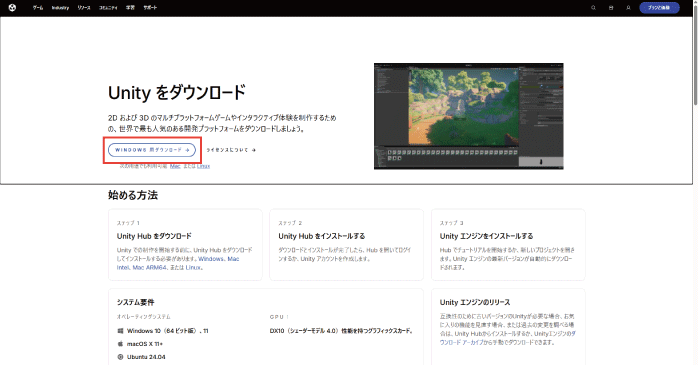
Task: Click the Mac ARM64 link in Step 1
Action: click(149, 268)
